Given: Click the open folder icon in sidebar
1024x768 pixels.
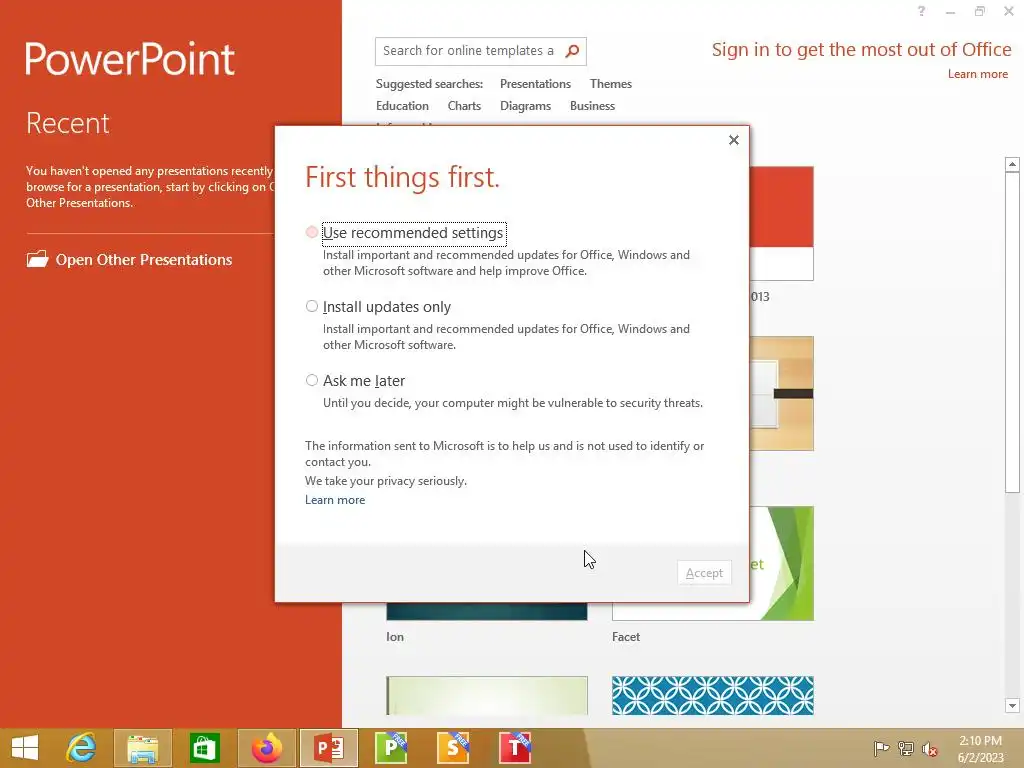Looking at the screenshot, I should coord(37,259).
